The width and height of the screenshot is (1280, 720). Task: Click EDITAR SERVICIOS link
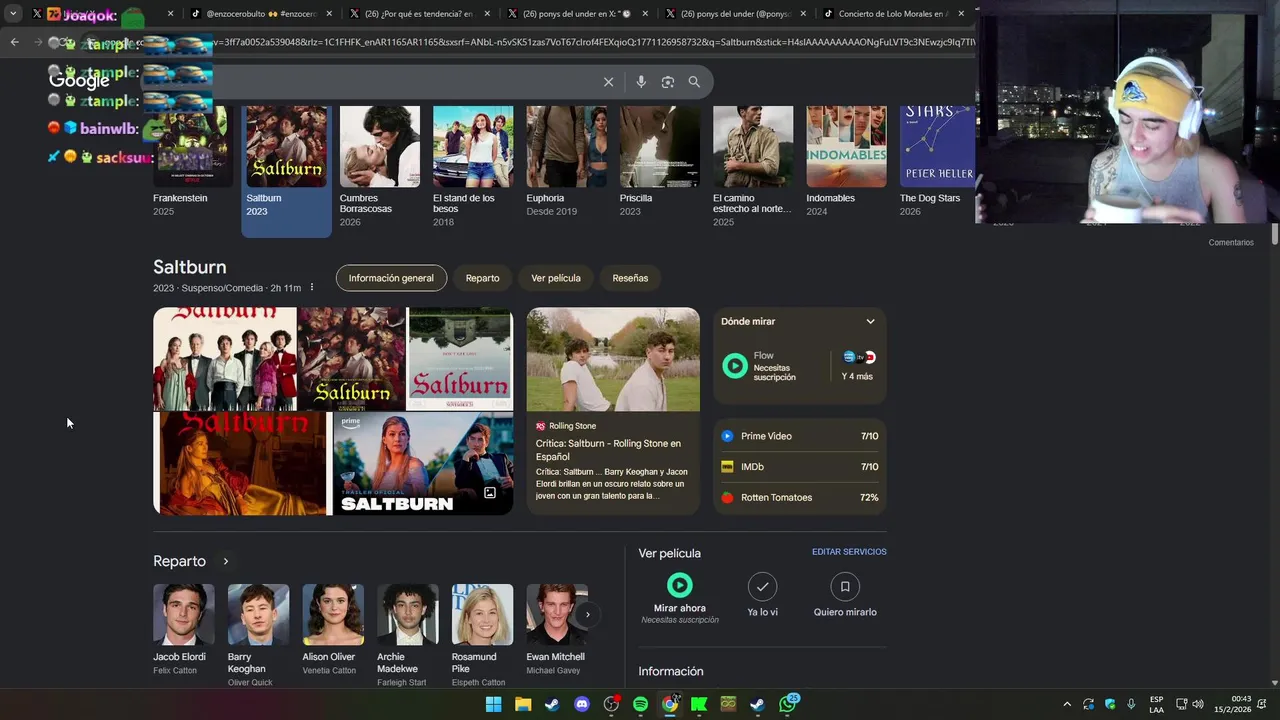coord(849,552)
